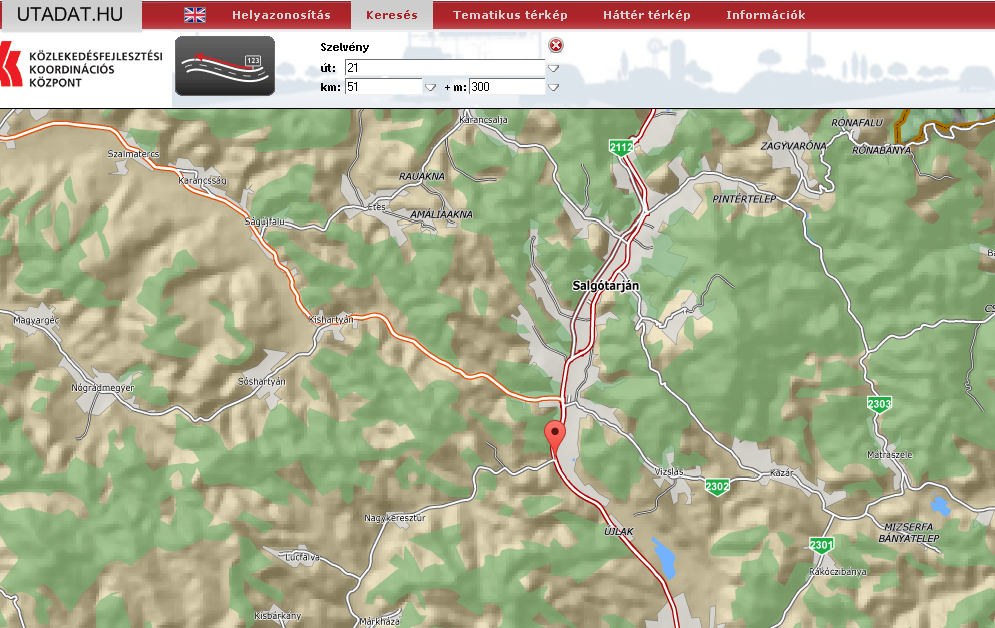The height and width of the screenshot is (628, 995).
Task: Switch to the Tematikus térkép tab
Action: click(x=510, y=15)
